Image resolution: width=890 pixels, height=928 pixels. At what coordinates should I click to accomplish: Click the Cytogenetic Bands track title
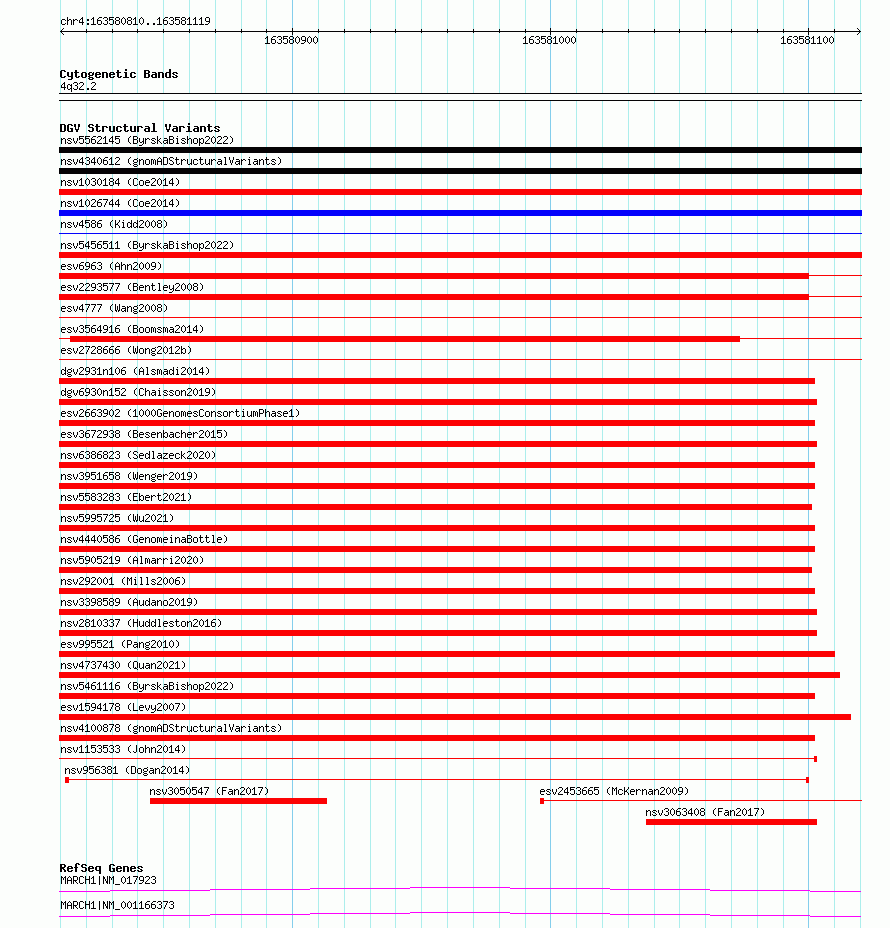[119, 74]
